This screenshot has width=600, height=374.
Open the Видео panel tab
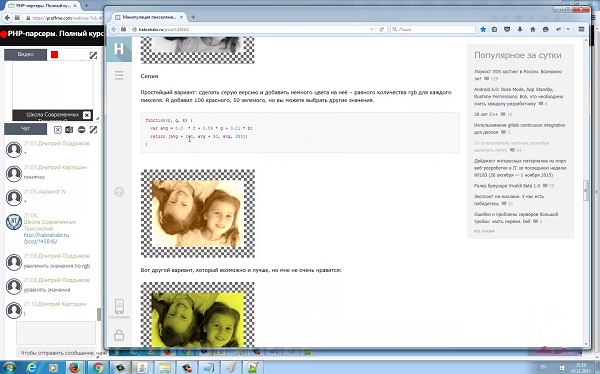(25, 55)
